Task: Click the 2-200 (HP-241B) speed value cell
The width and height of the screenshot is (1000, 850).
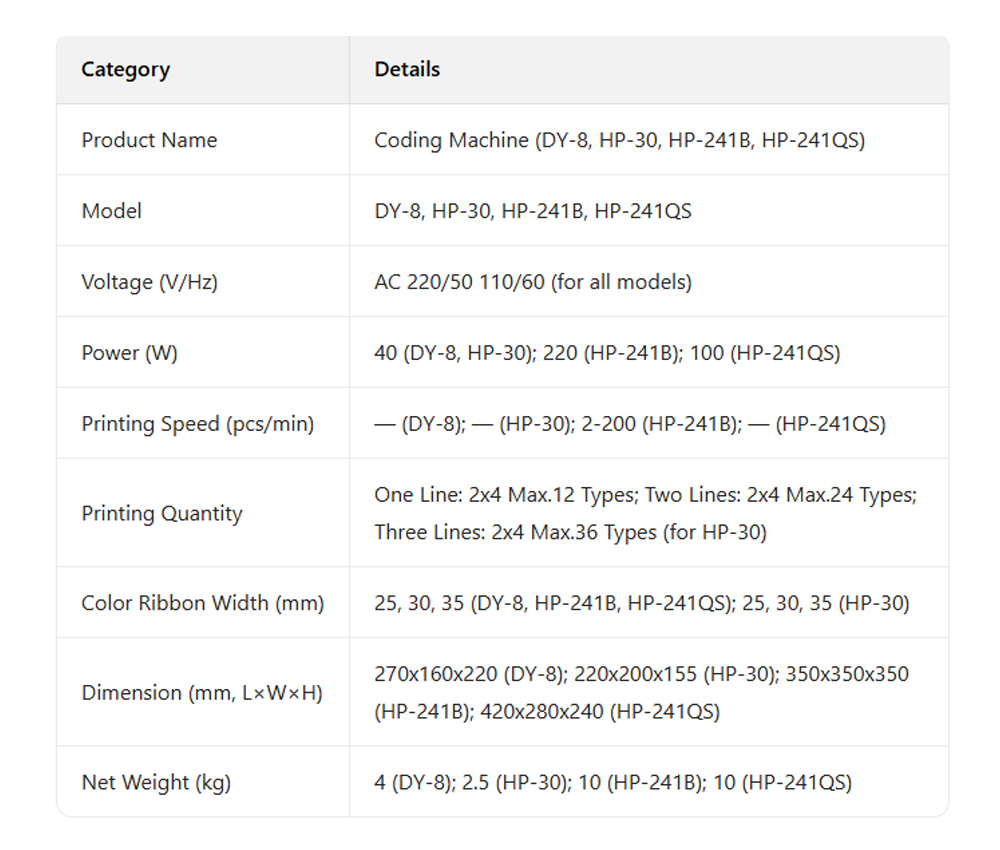Action: coord(630,424)
